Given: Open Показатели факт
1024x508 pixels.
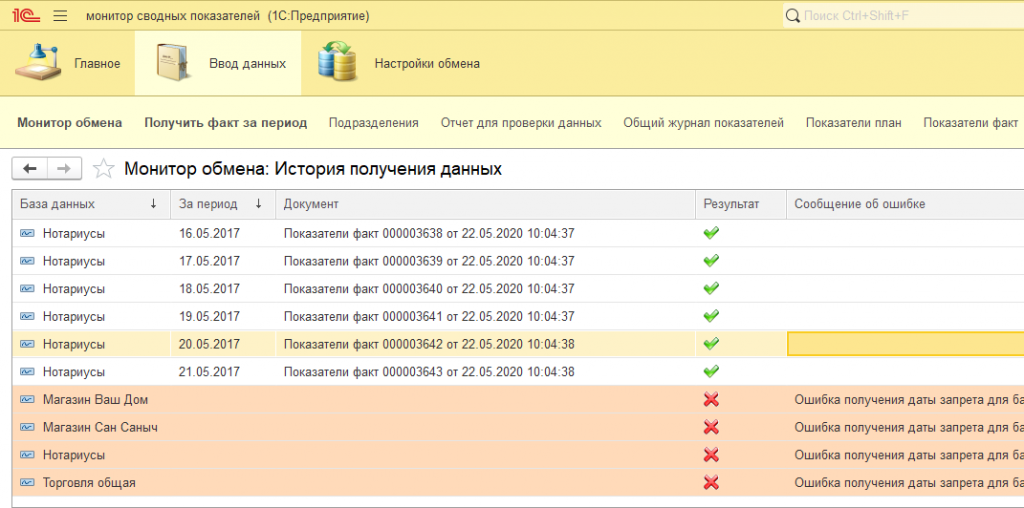Looking at the screenshot, I should click(x=970, y=123).
